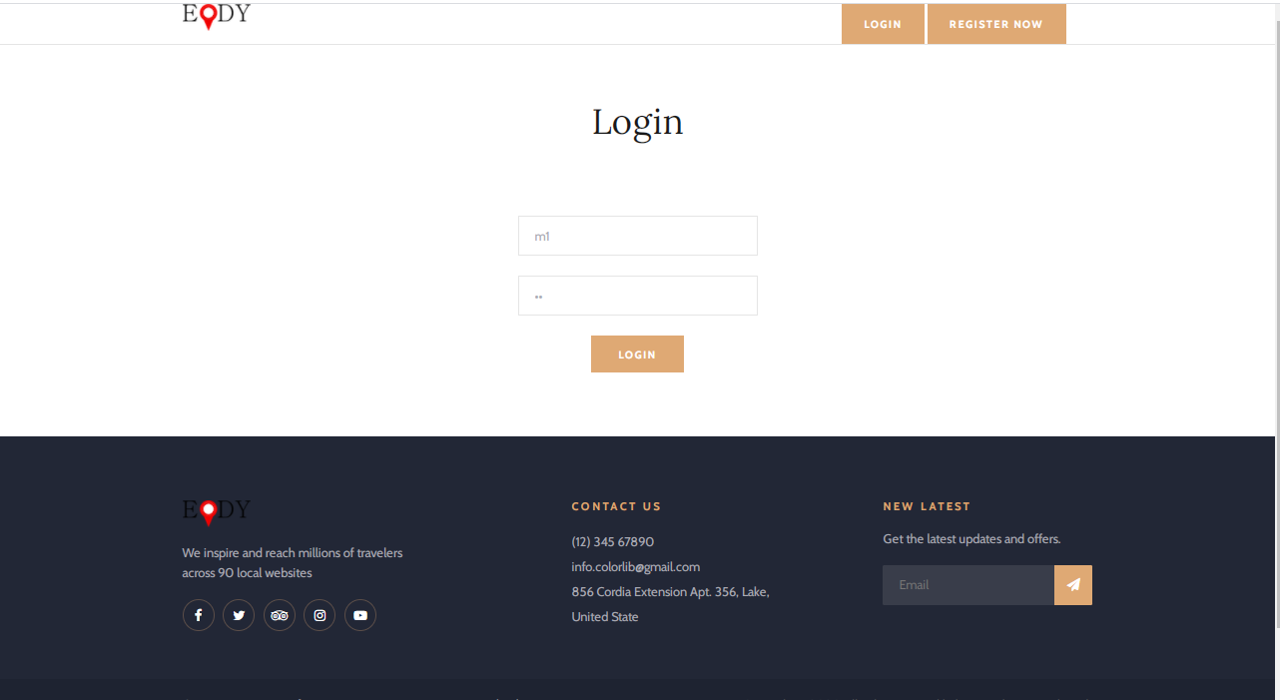This screenshot has width=1280, height=700.
Task: Click the Facebook icon in the footer
Action: pyautogui.click(x=198, y=615)
